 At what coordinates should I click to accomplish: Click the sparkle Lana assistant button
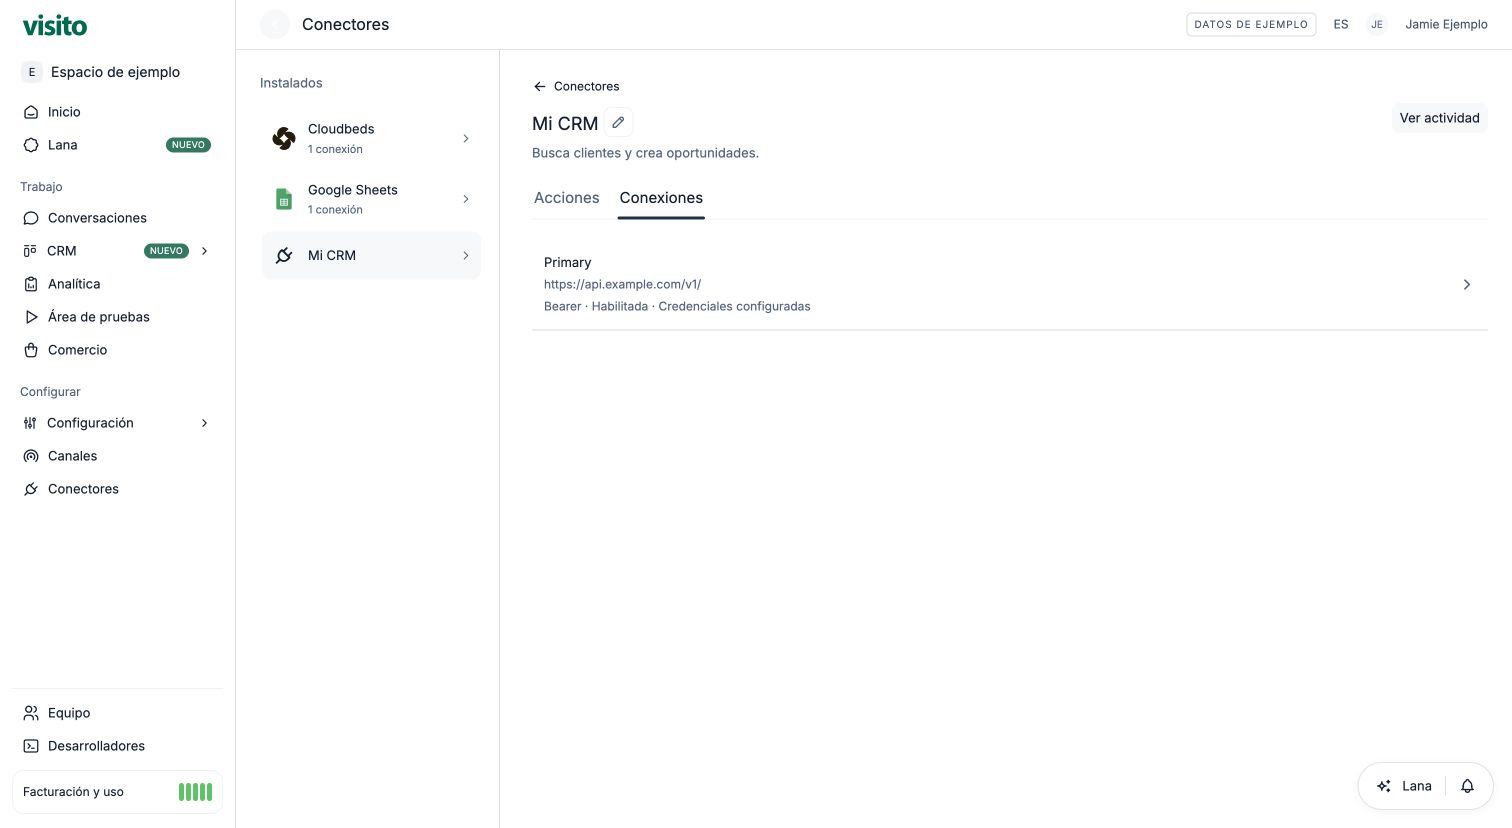pyautogui.click(x=1404, y=786)
